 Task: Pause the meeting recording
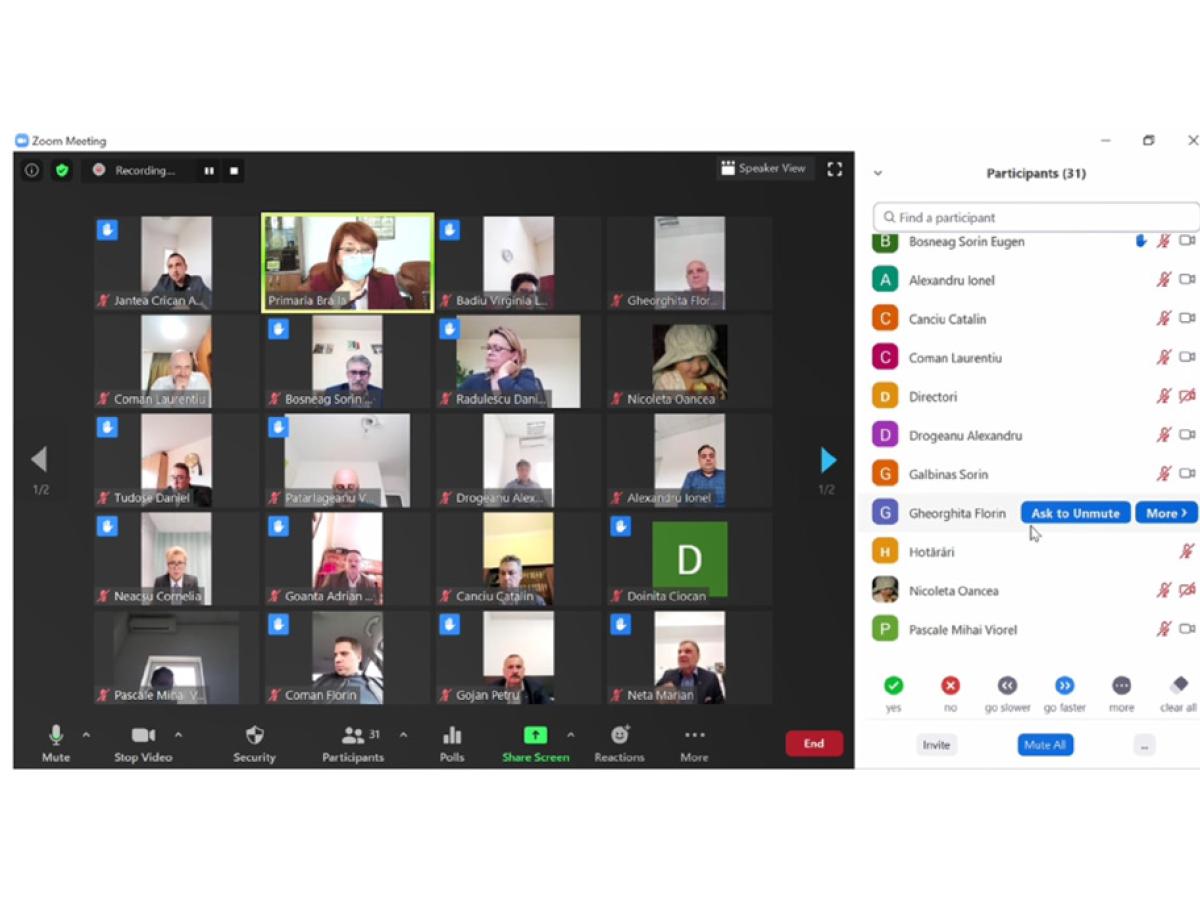[x=209, y=171]
